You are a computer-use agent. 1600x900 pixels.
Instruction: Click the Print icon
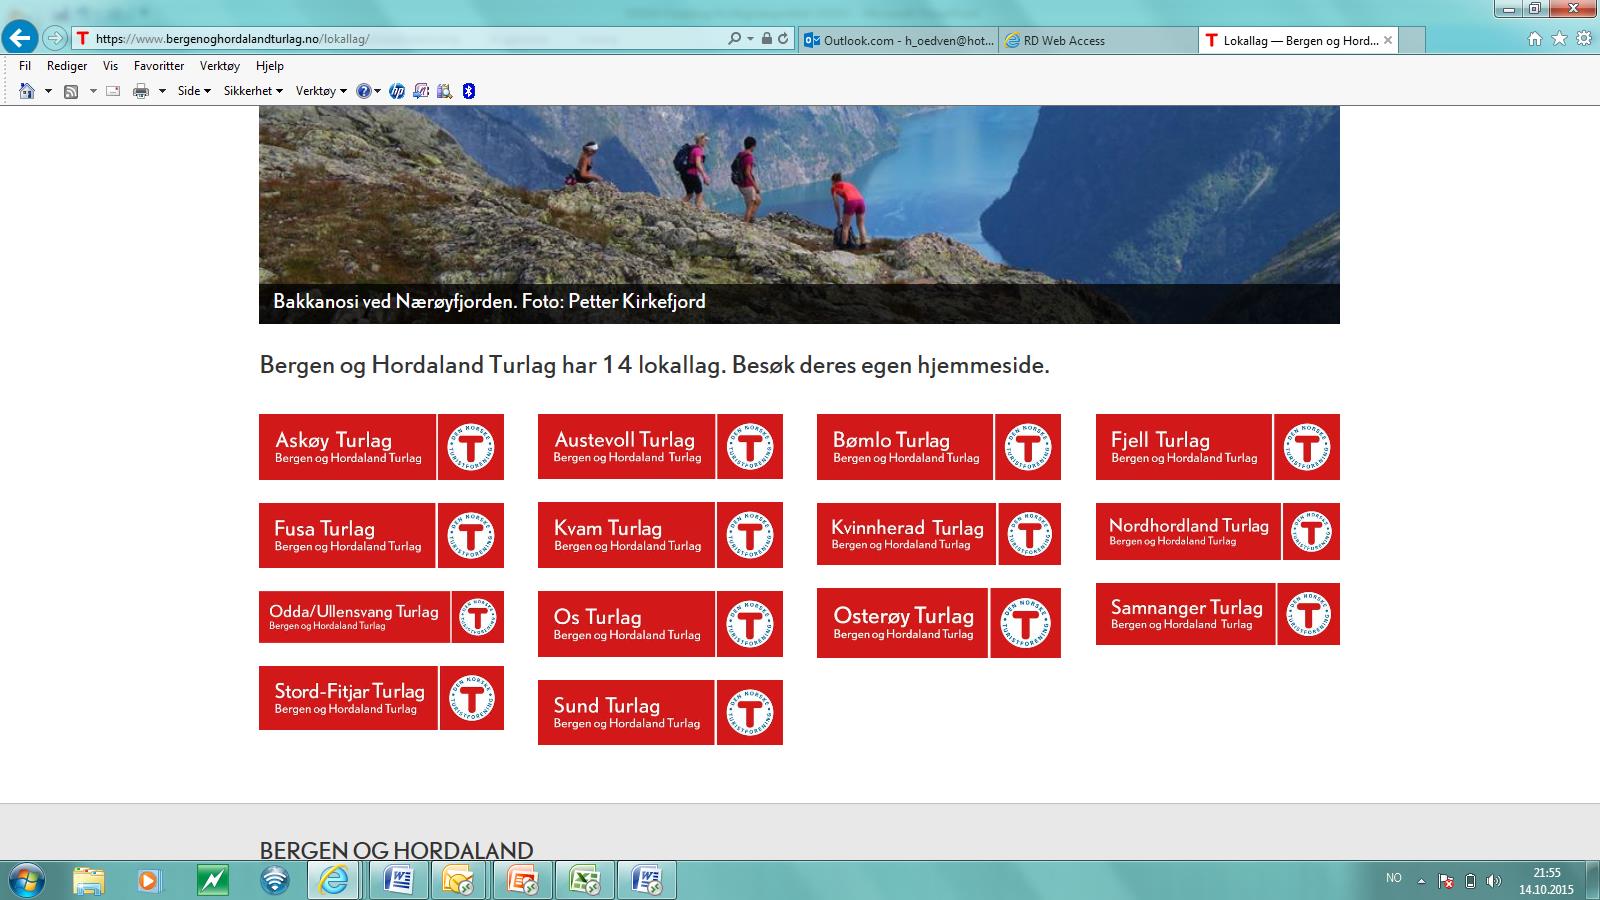click(141, 91)
